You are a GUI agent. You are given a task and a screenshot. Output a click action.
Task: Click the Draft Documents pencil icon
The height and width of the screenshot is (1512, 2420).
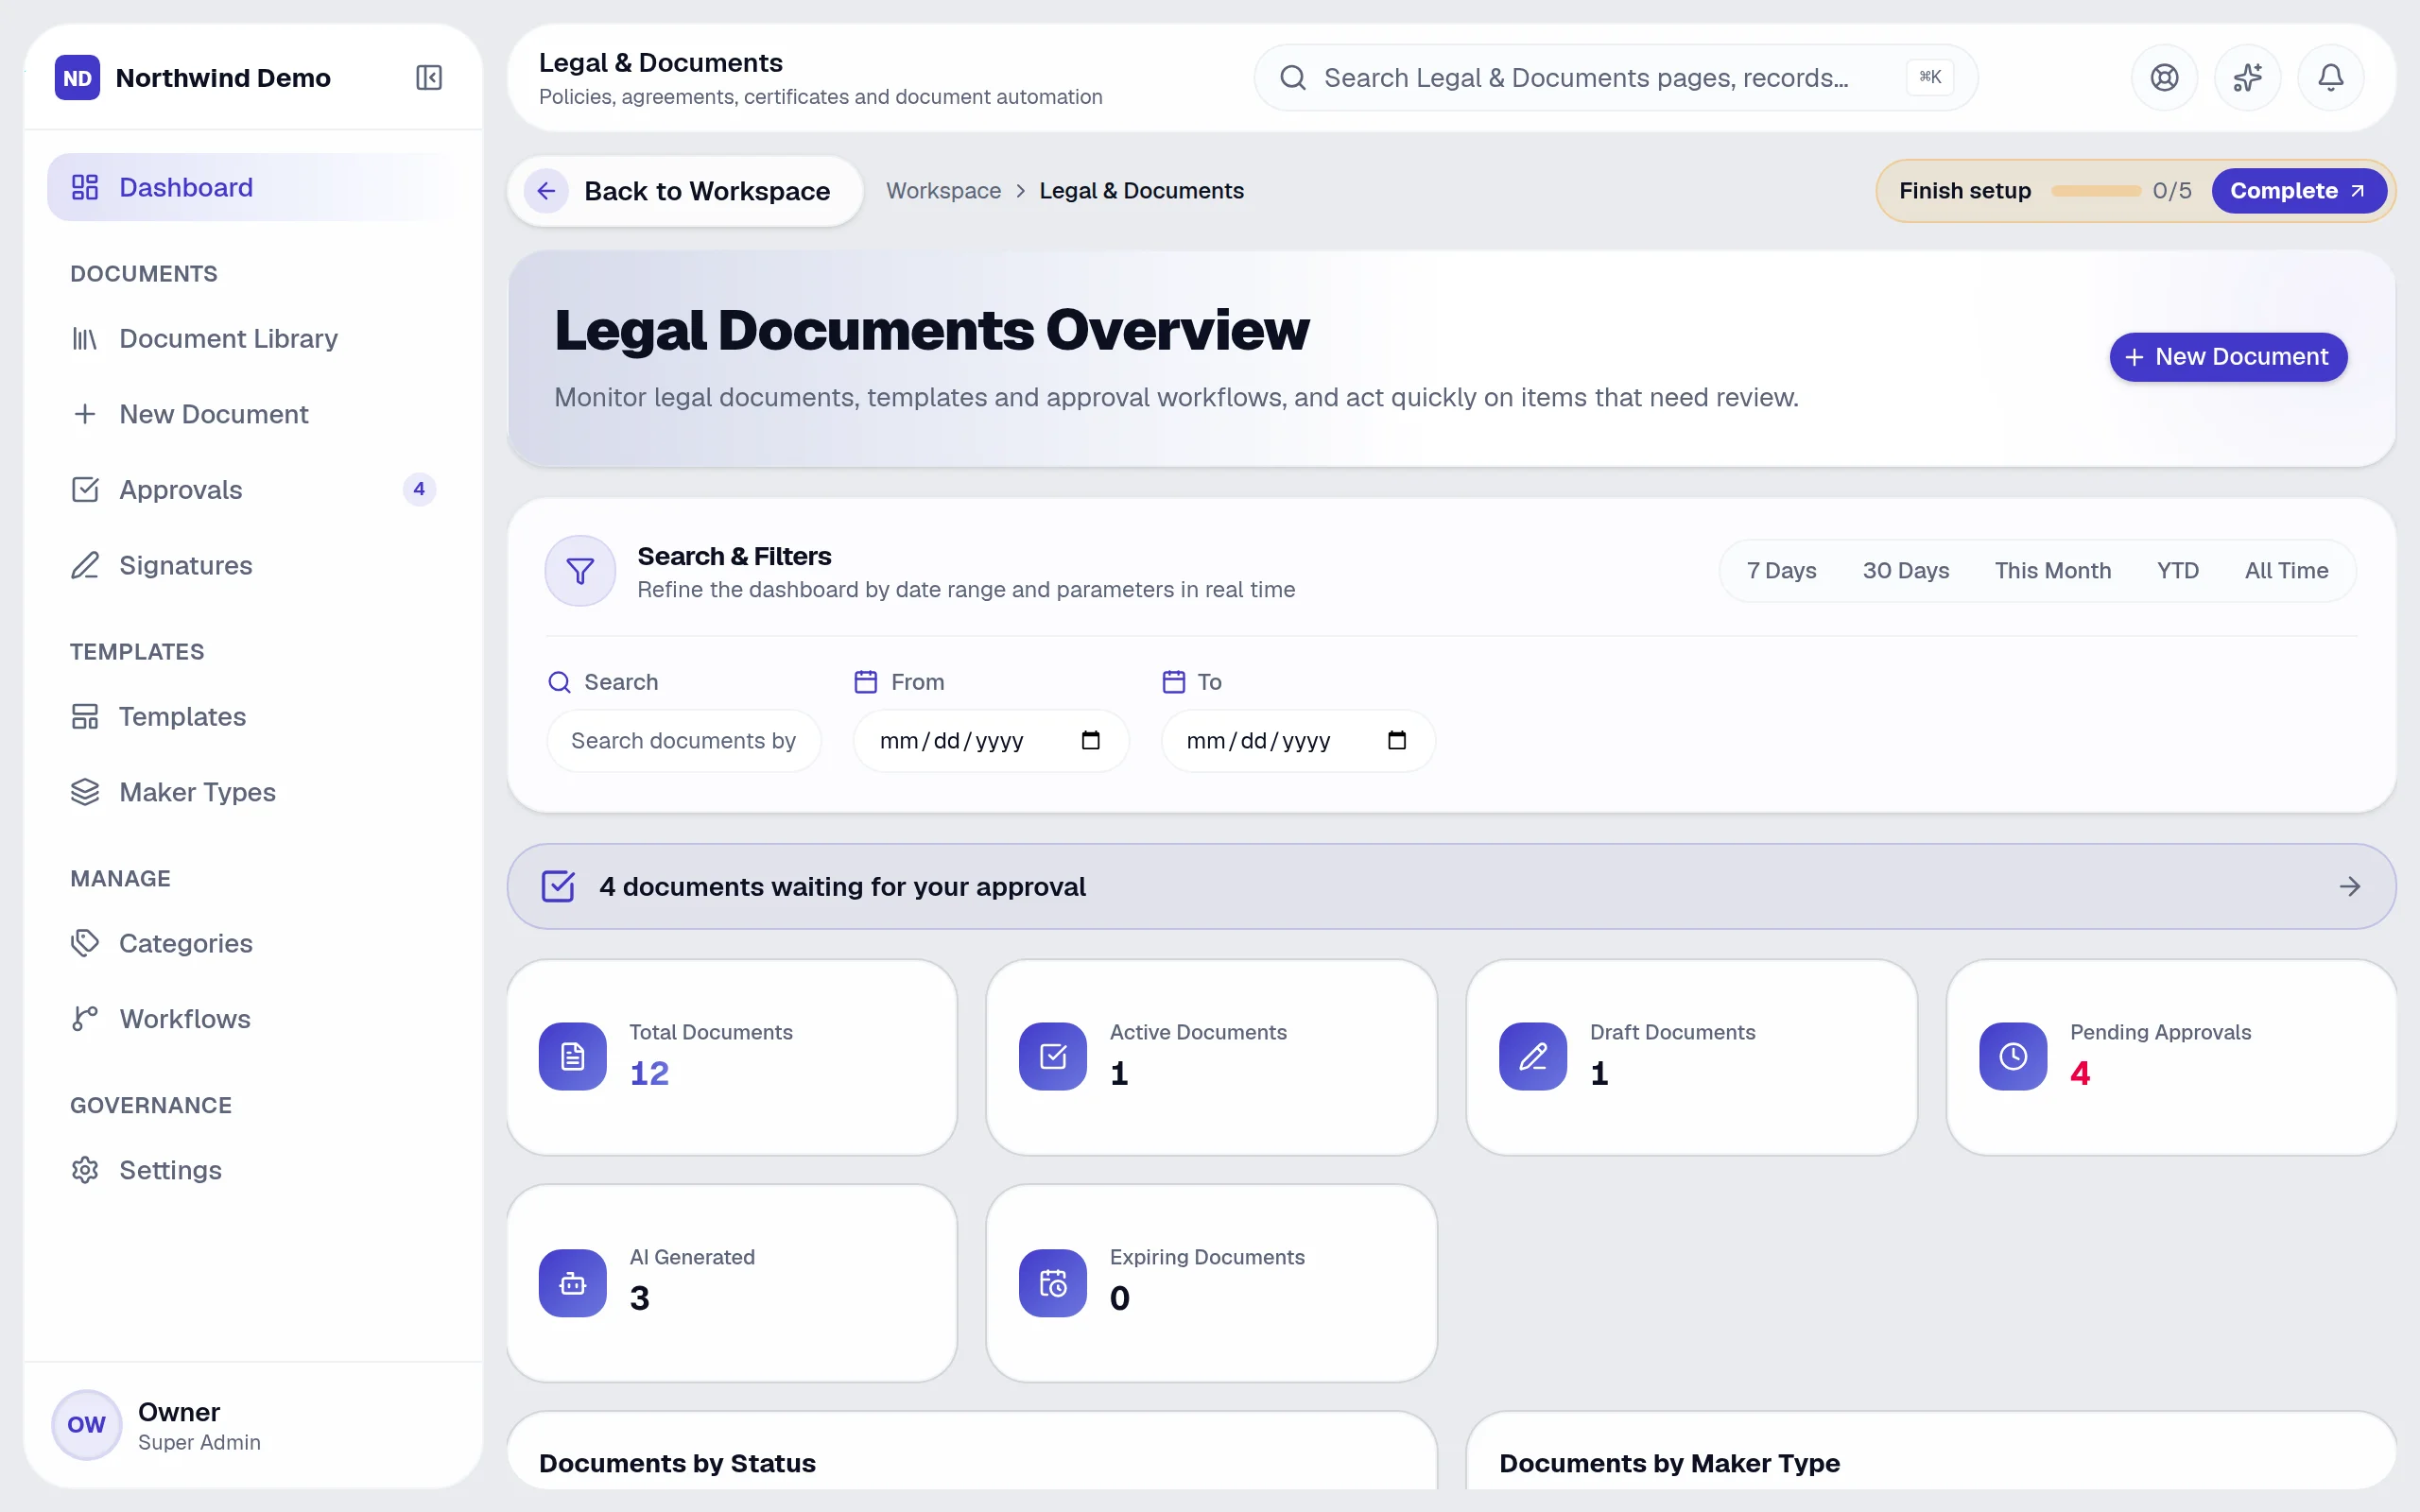click(x=1532, y=1056)
